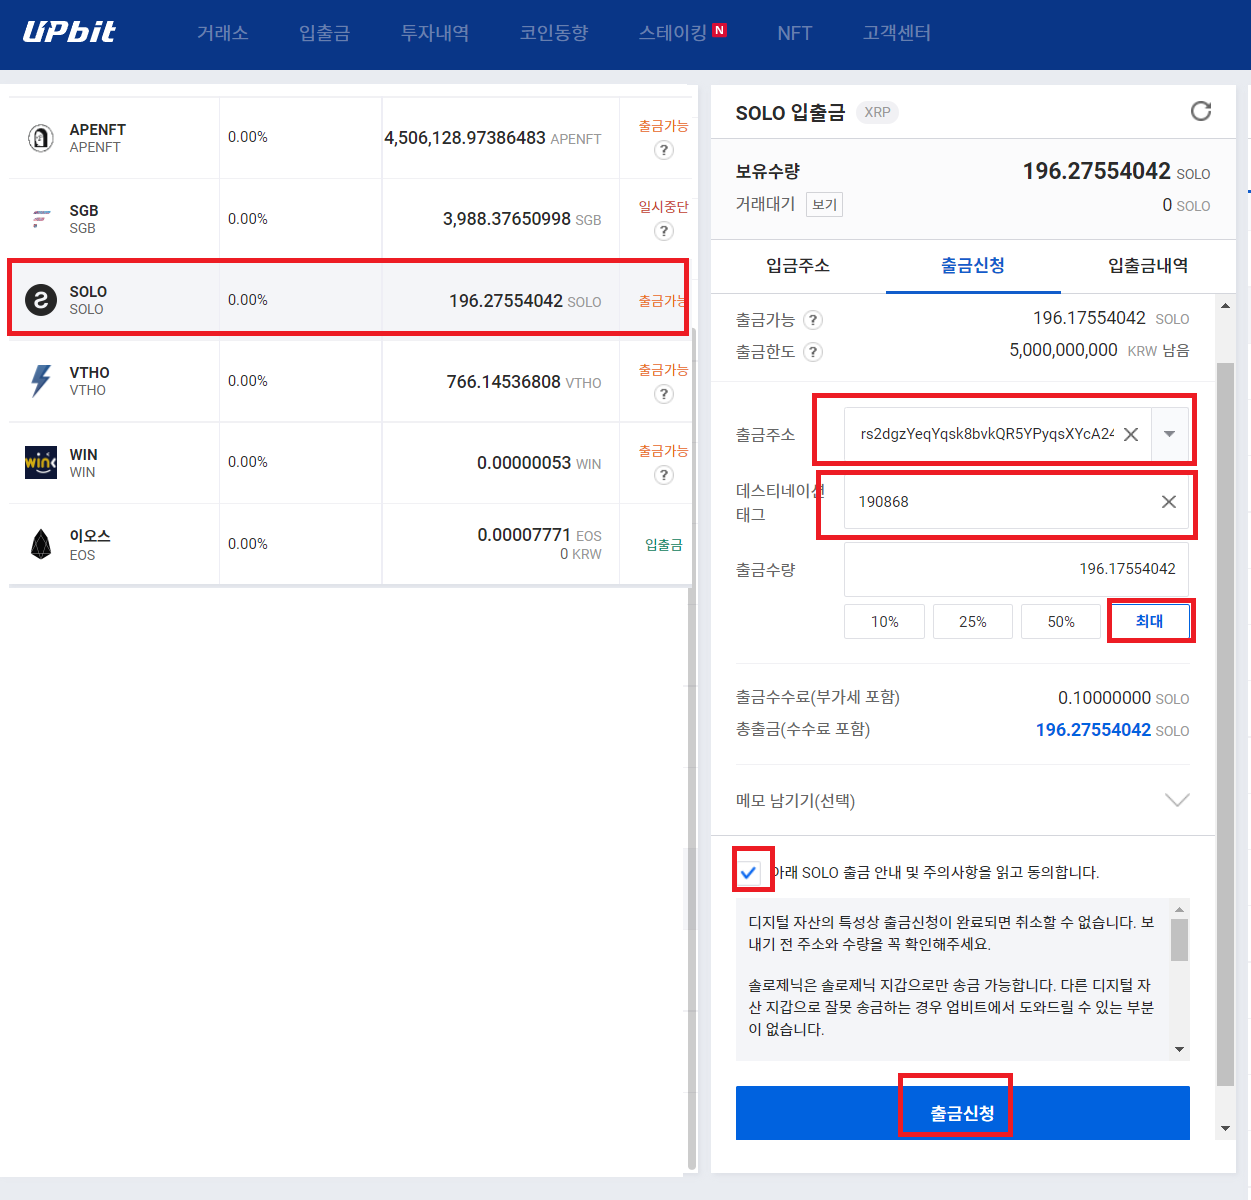
Task: Click the total withdrawal 196.27554042 in blue
Action: [x=1093, y=730]
